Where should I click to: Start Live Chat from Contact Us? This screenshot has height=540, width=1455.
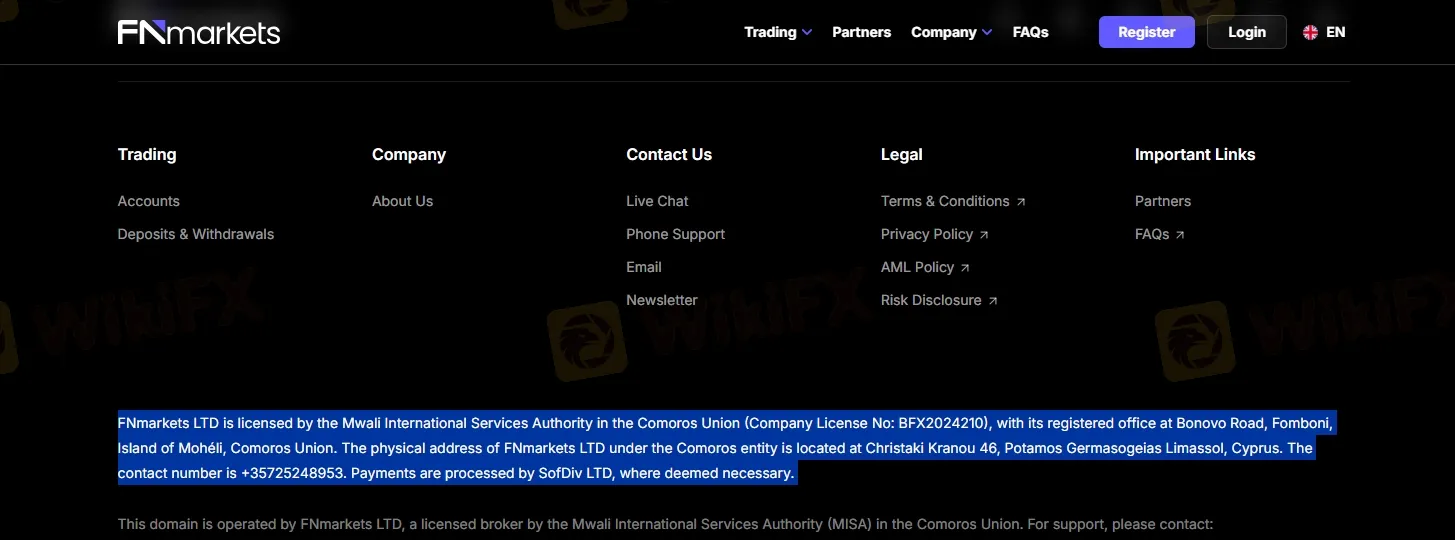[x=657, y=201]
